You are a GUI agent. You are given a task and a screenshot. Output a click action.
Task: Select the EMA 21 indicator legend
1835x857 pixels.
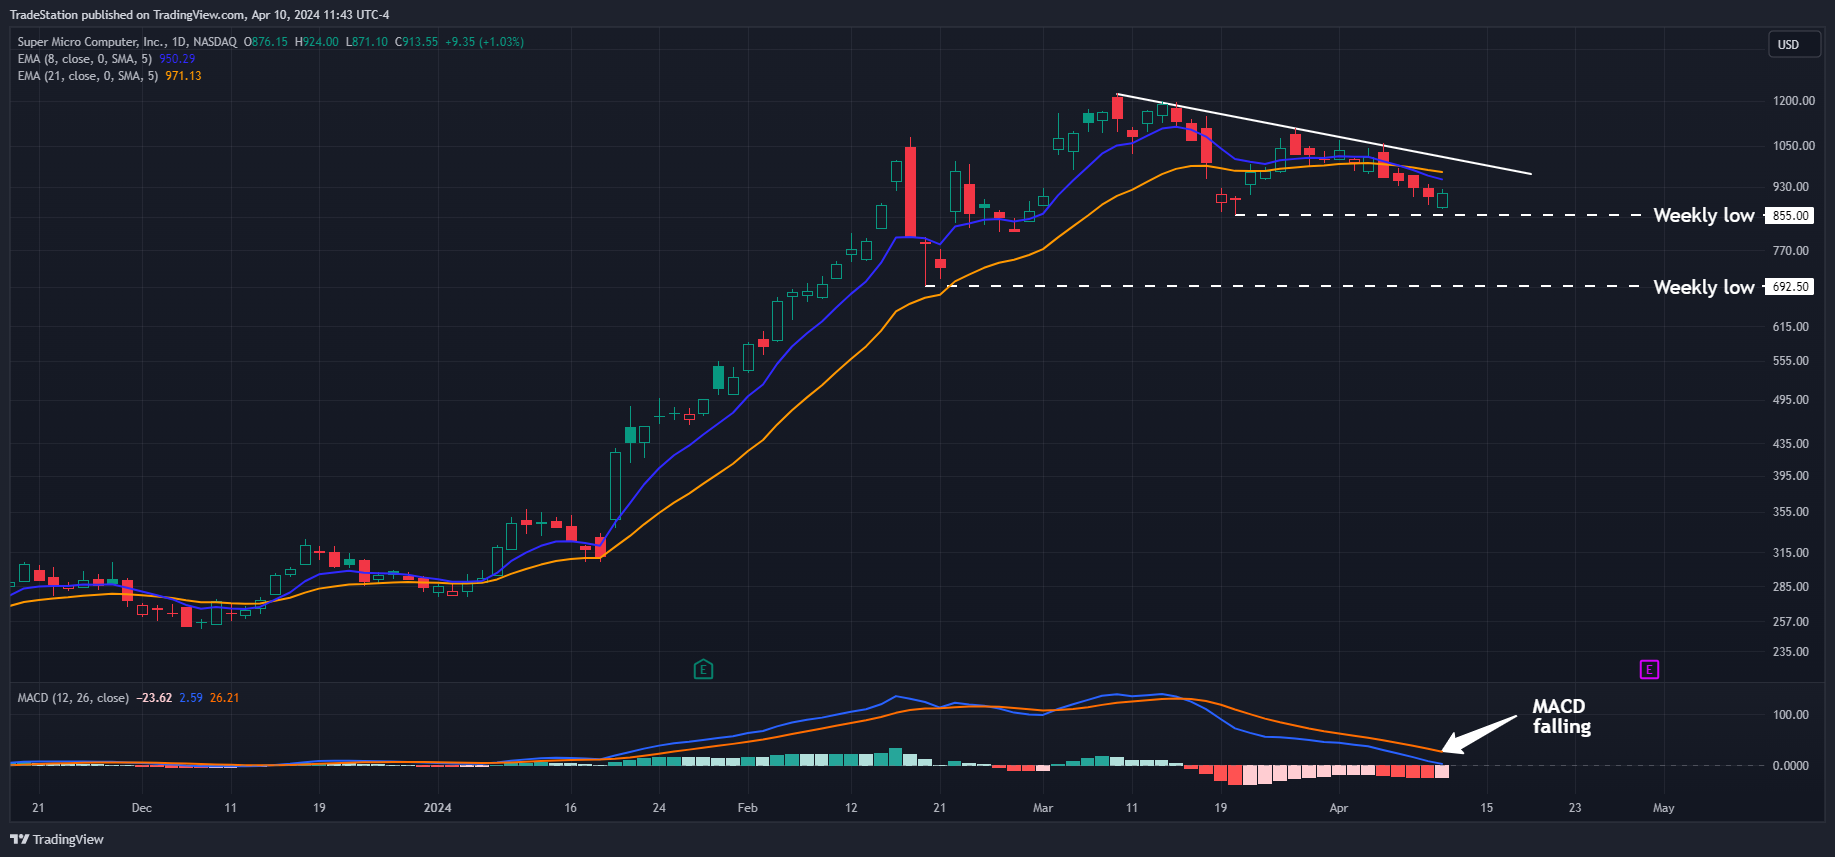click(88, 76)
